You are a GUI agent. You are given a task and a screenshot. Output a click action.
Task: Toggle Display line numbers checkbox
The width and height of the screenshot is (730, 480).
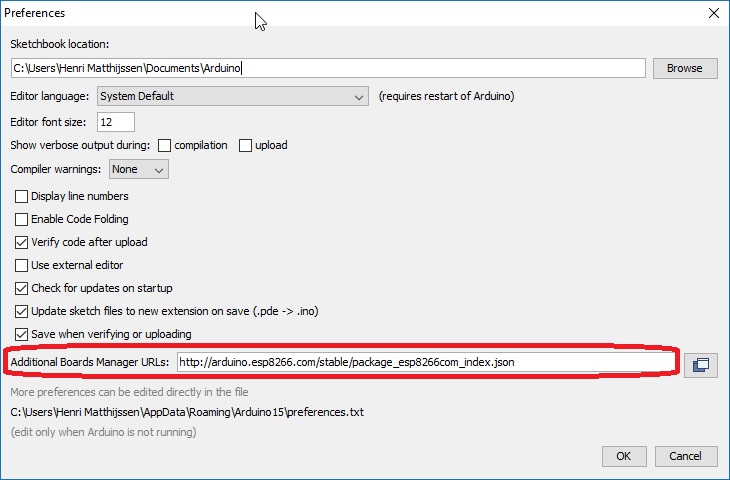pyautogui.click(x=21, y=197)
